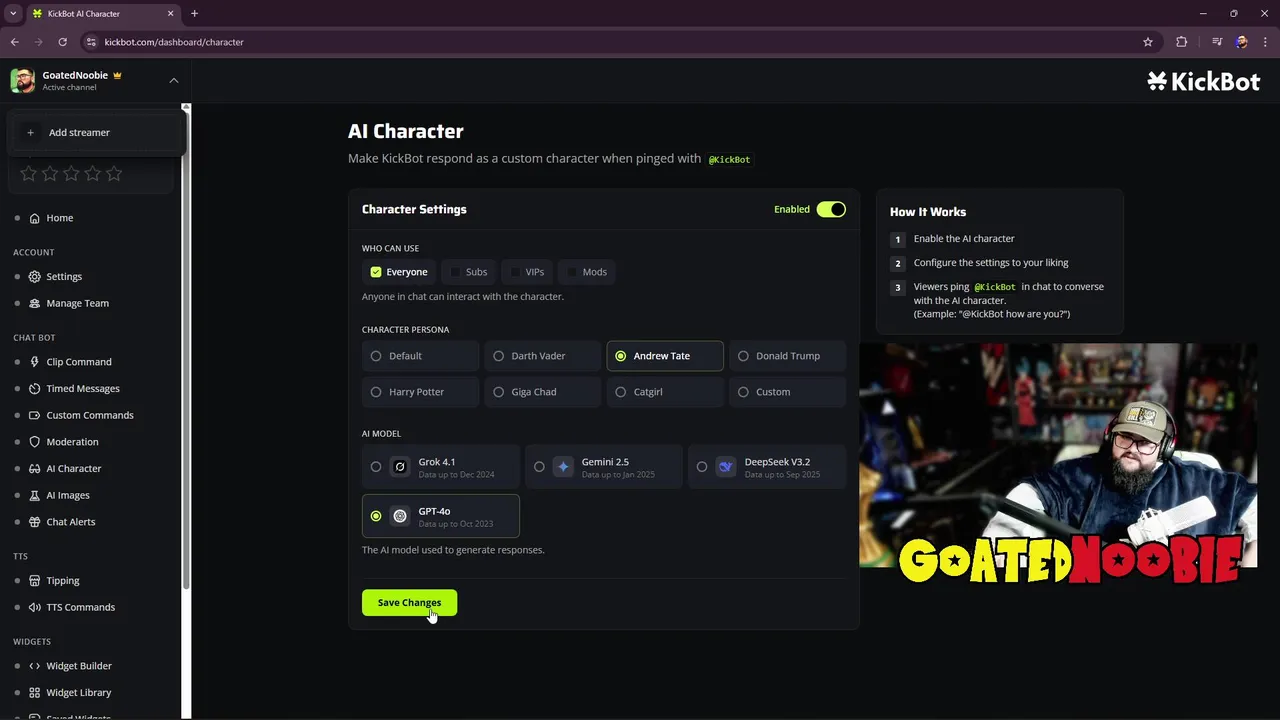Click the sidebar vertical scrollbar
This screenshot has width=1280, height=720.
coord(185,345)
